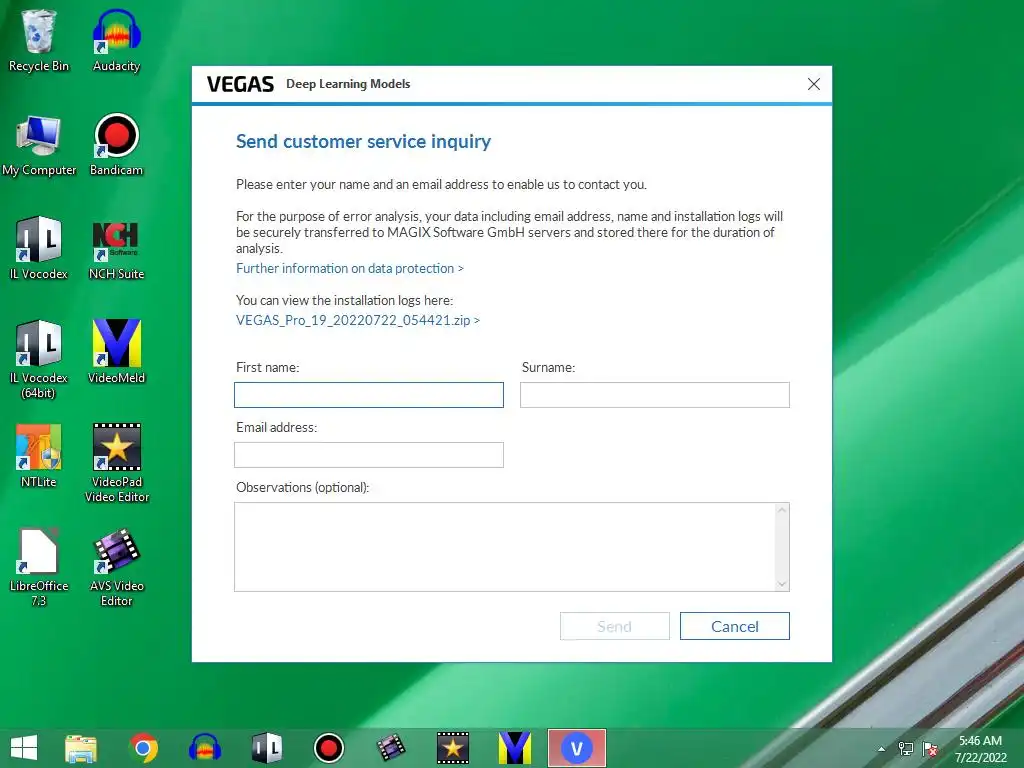
Task: Click the Observations text area
Action: [505, 547]
